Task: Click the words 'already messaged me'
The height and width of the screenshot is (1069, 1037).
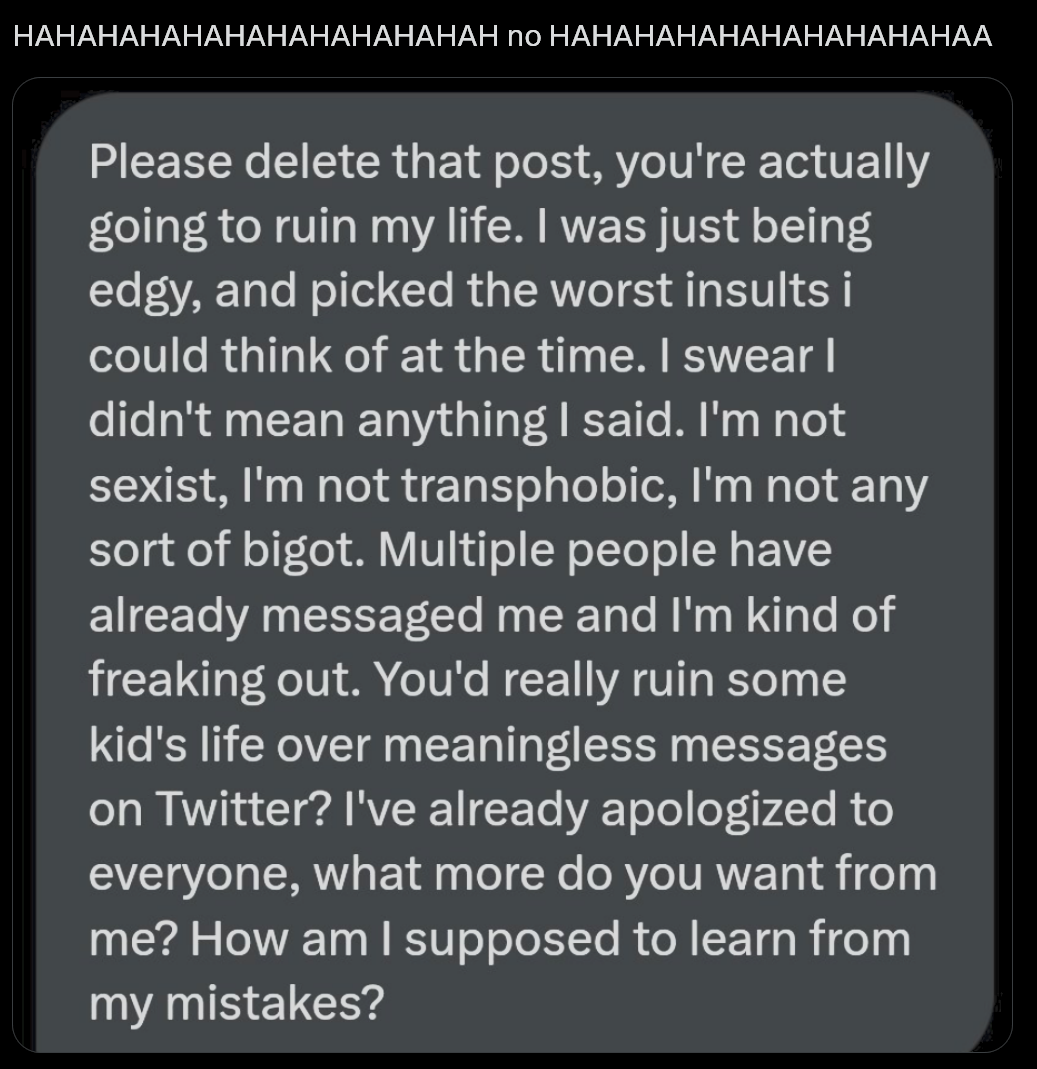Action: pyautogui.click(x=325, y=616)
